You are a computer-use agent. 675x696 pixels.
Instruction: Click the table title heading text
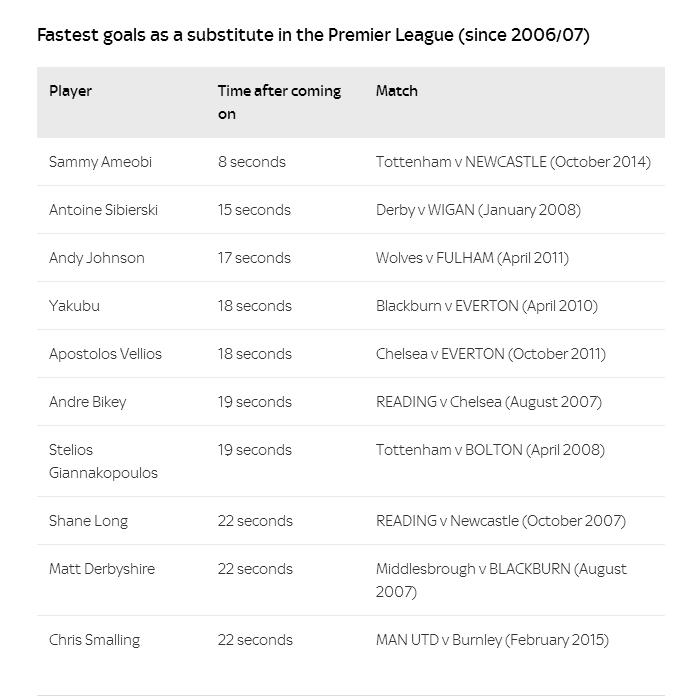[x=313, y=35]
